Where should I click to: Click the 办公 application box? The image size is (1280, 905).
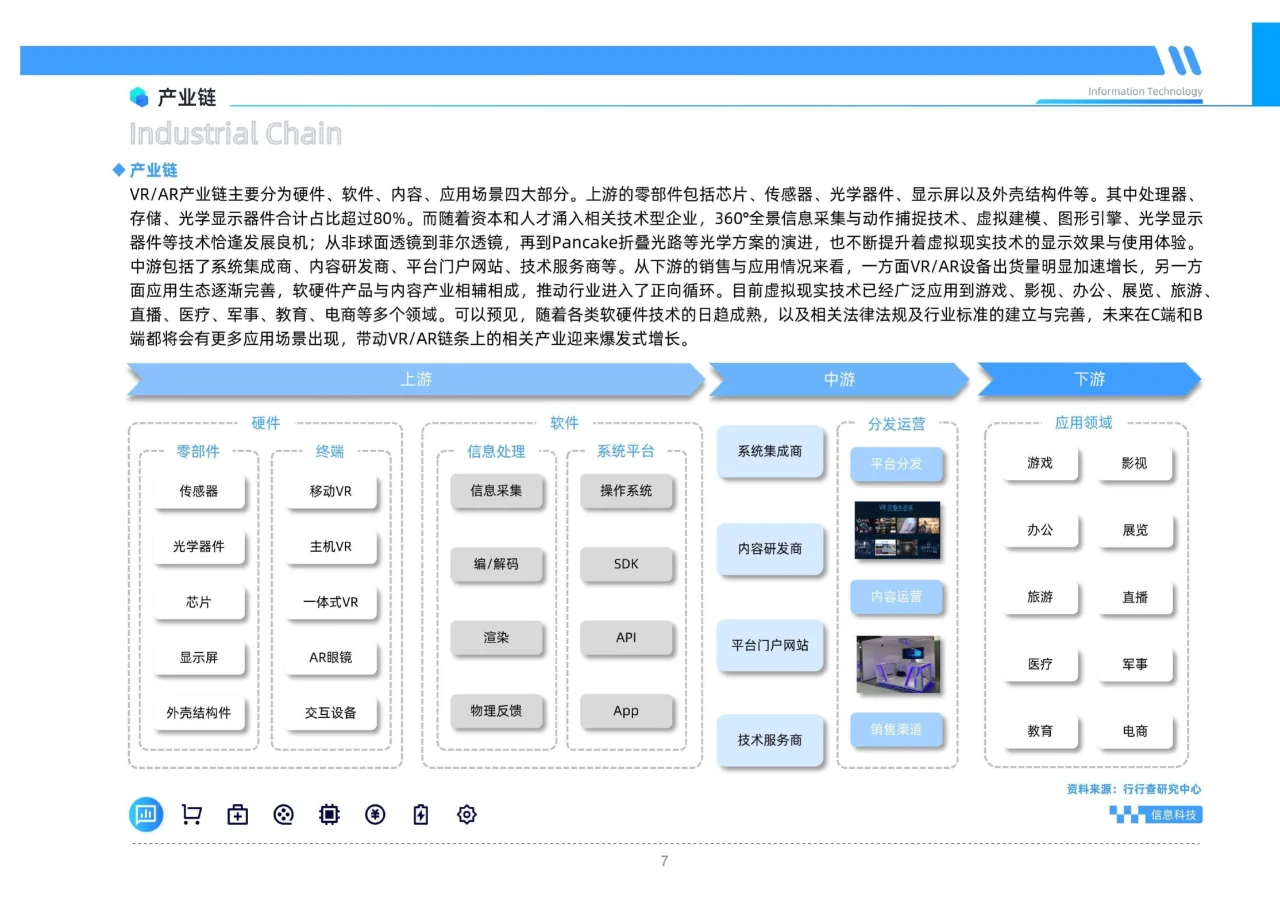tap(1040, 530)
